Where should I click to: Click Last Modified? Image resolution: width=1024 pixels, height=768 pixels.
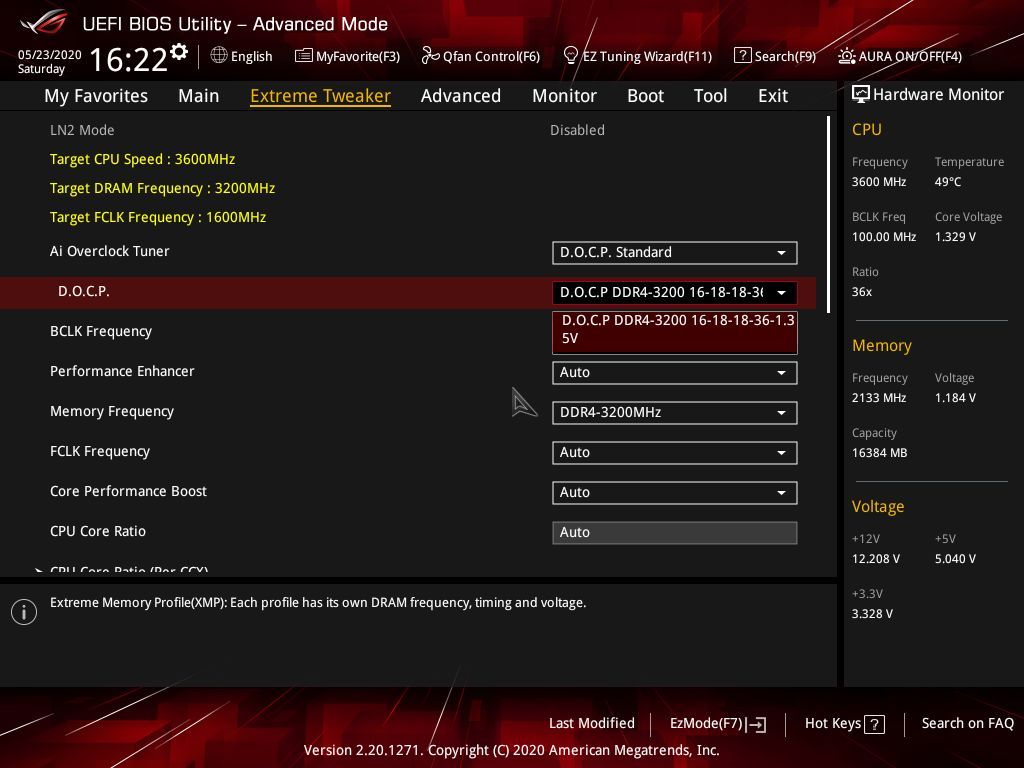pos(592,724)
